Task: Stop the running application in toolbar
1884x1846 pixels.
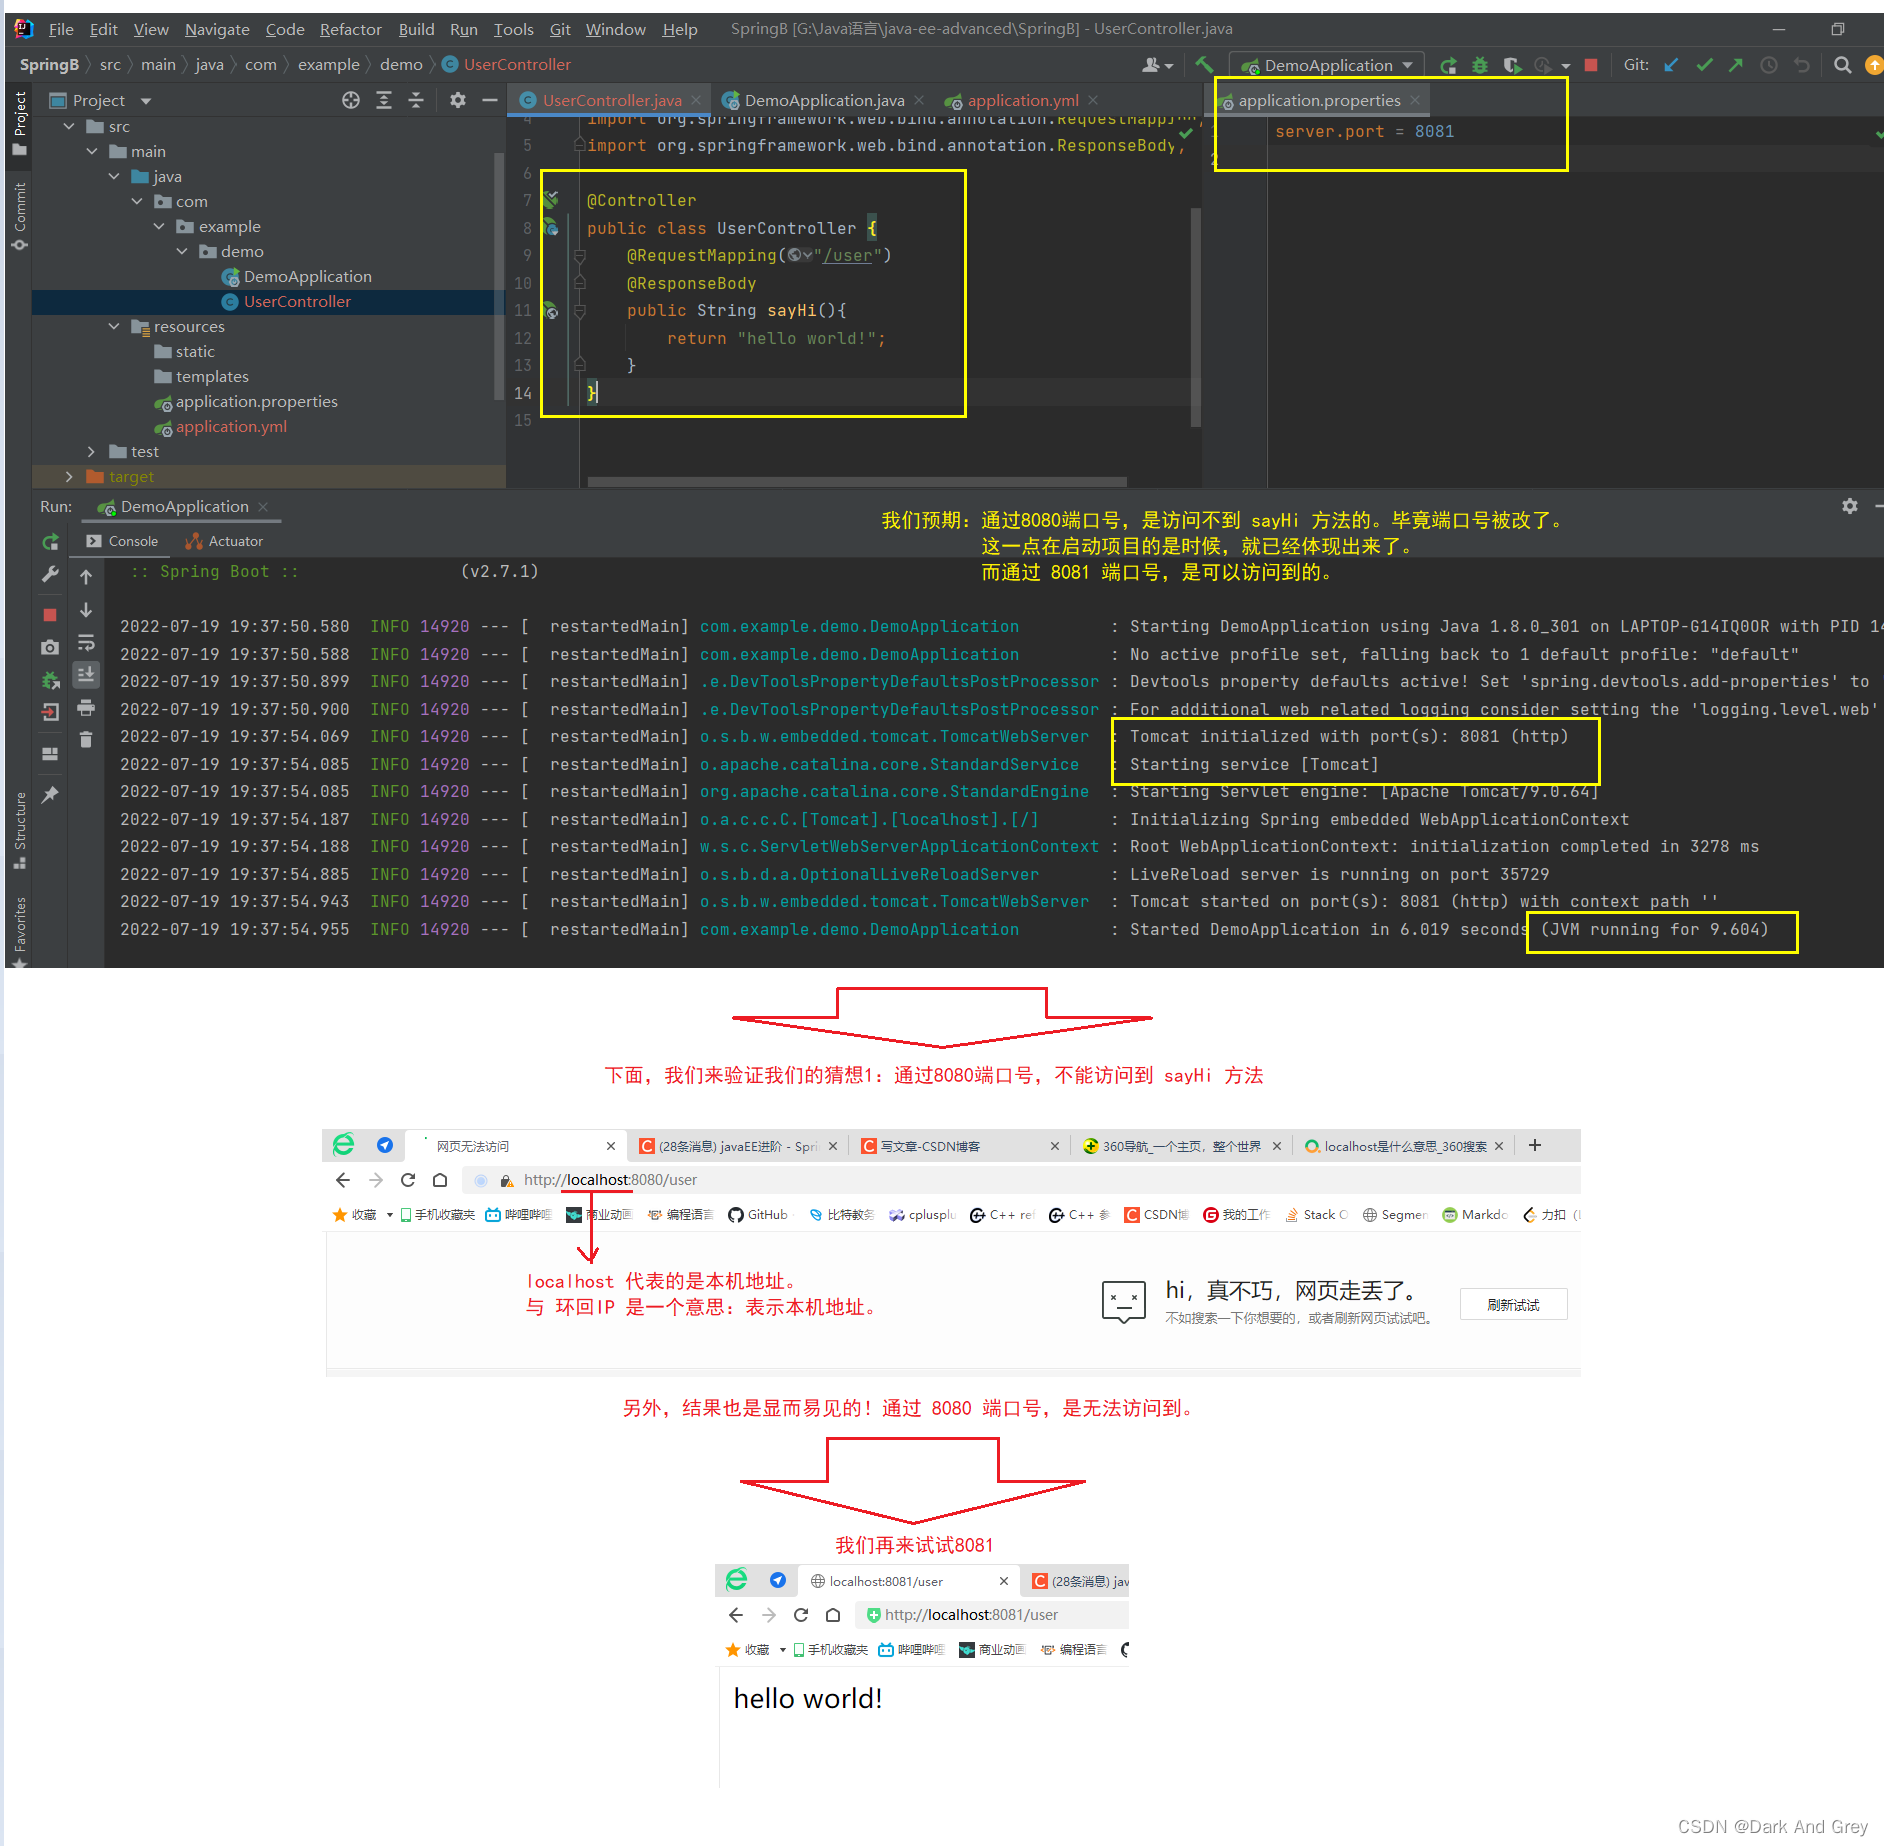Action: coord(1591,65)
